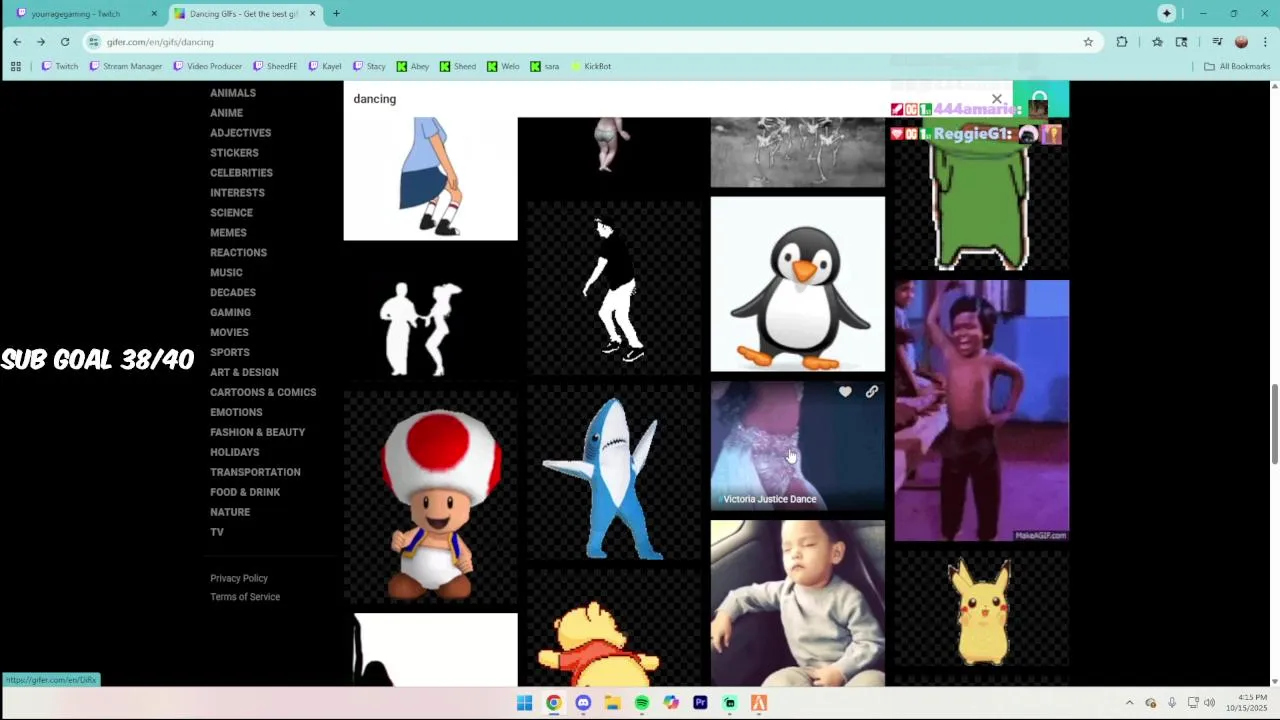This screenshot has height=720, width=1280.
Task: Open the media controls icon in toolbar
Action: pyautogui.click(x=1217, y=42)
